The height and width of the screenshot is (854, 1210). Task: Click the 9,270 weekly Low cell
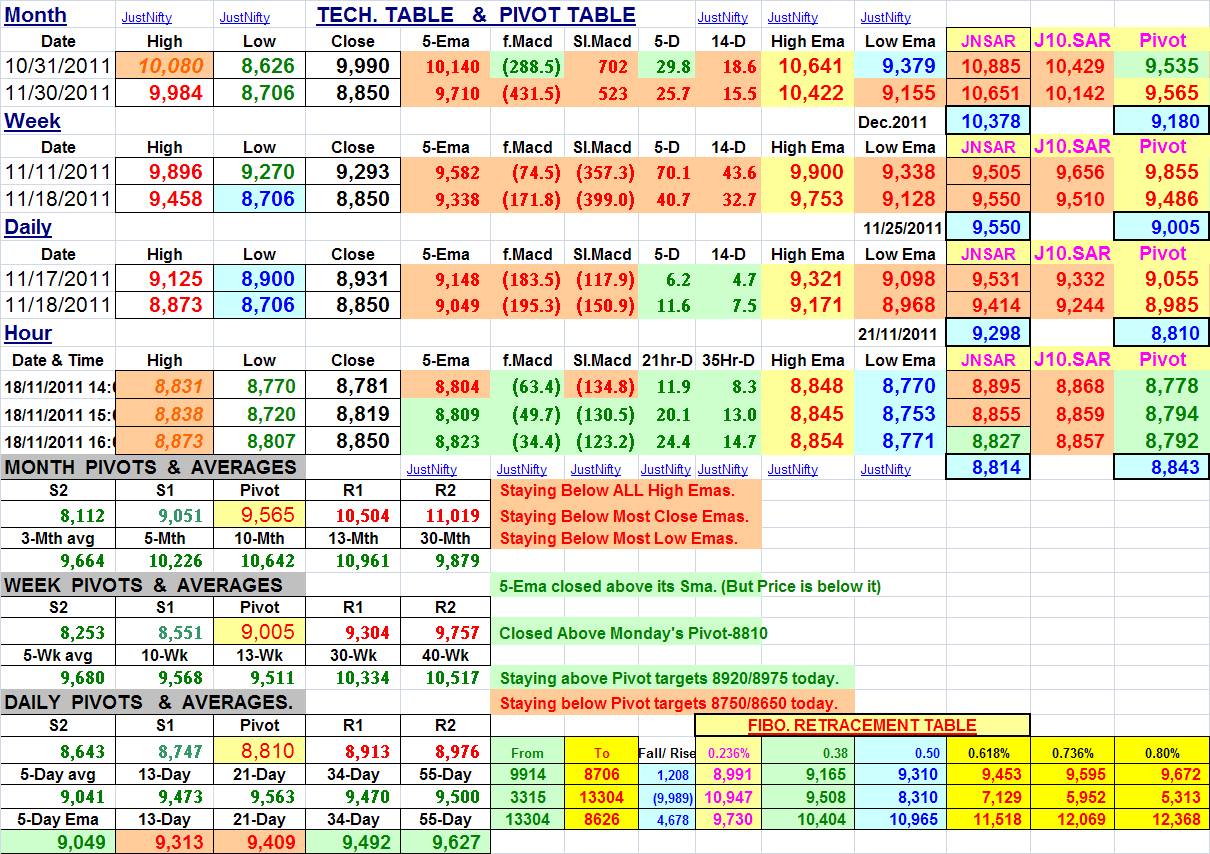tap(259, 172)
